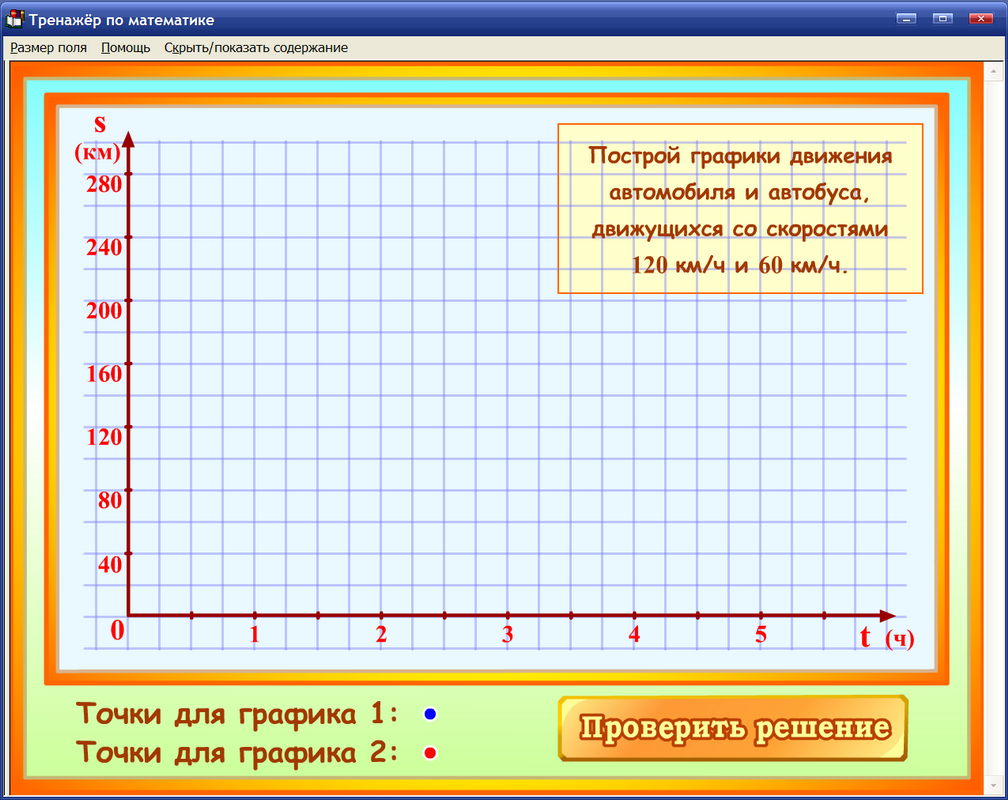Click the arrowhead of the s axis
Viewport: 1008px width, 800px height.
point(128,135)
